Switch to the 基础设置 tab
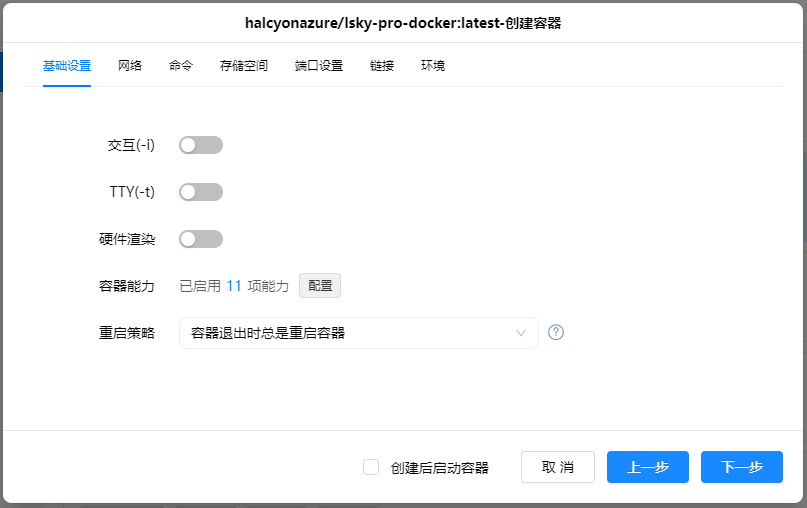 tap(67, 66)
